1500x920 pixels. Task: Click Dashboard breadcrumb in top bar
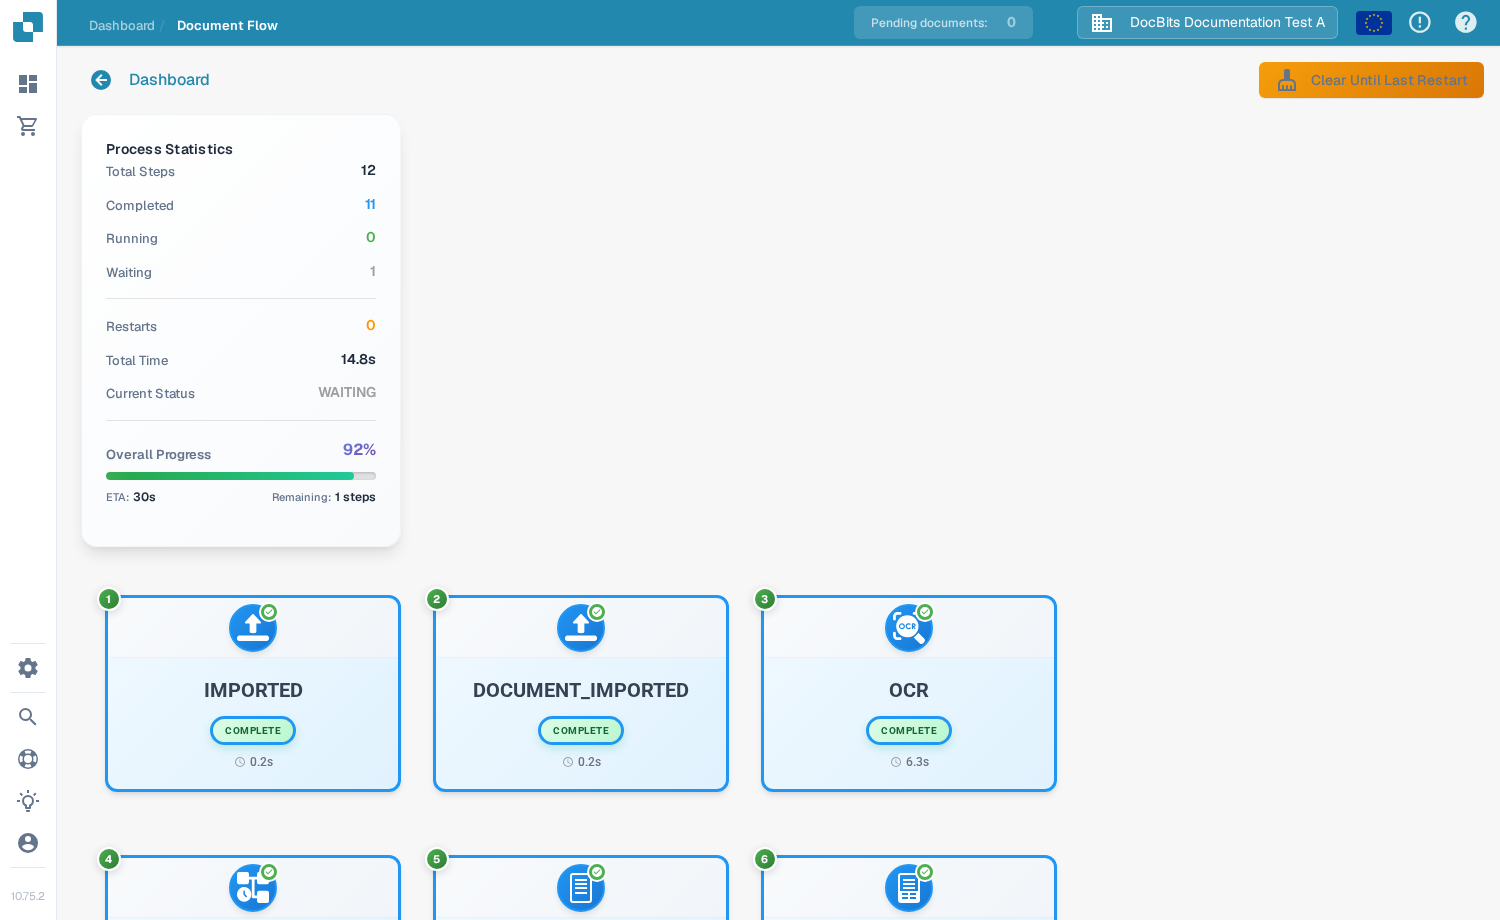click(122, 26)
